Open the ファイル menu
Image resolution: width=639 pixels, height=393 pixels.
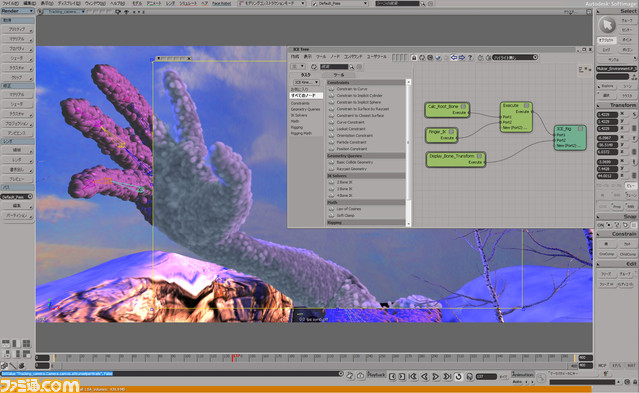[x=10, y=3]
